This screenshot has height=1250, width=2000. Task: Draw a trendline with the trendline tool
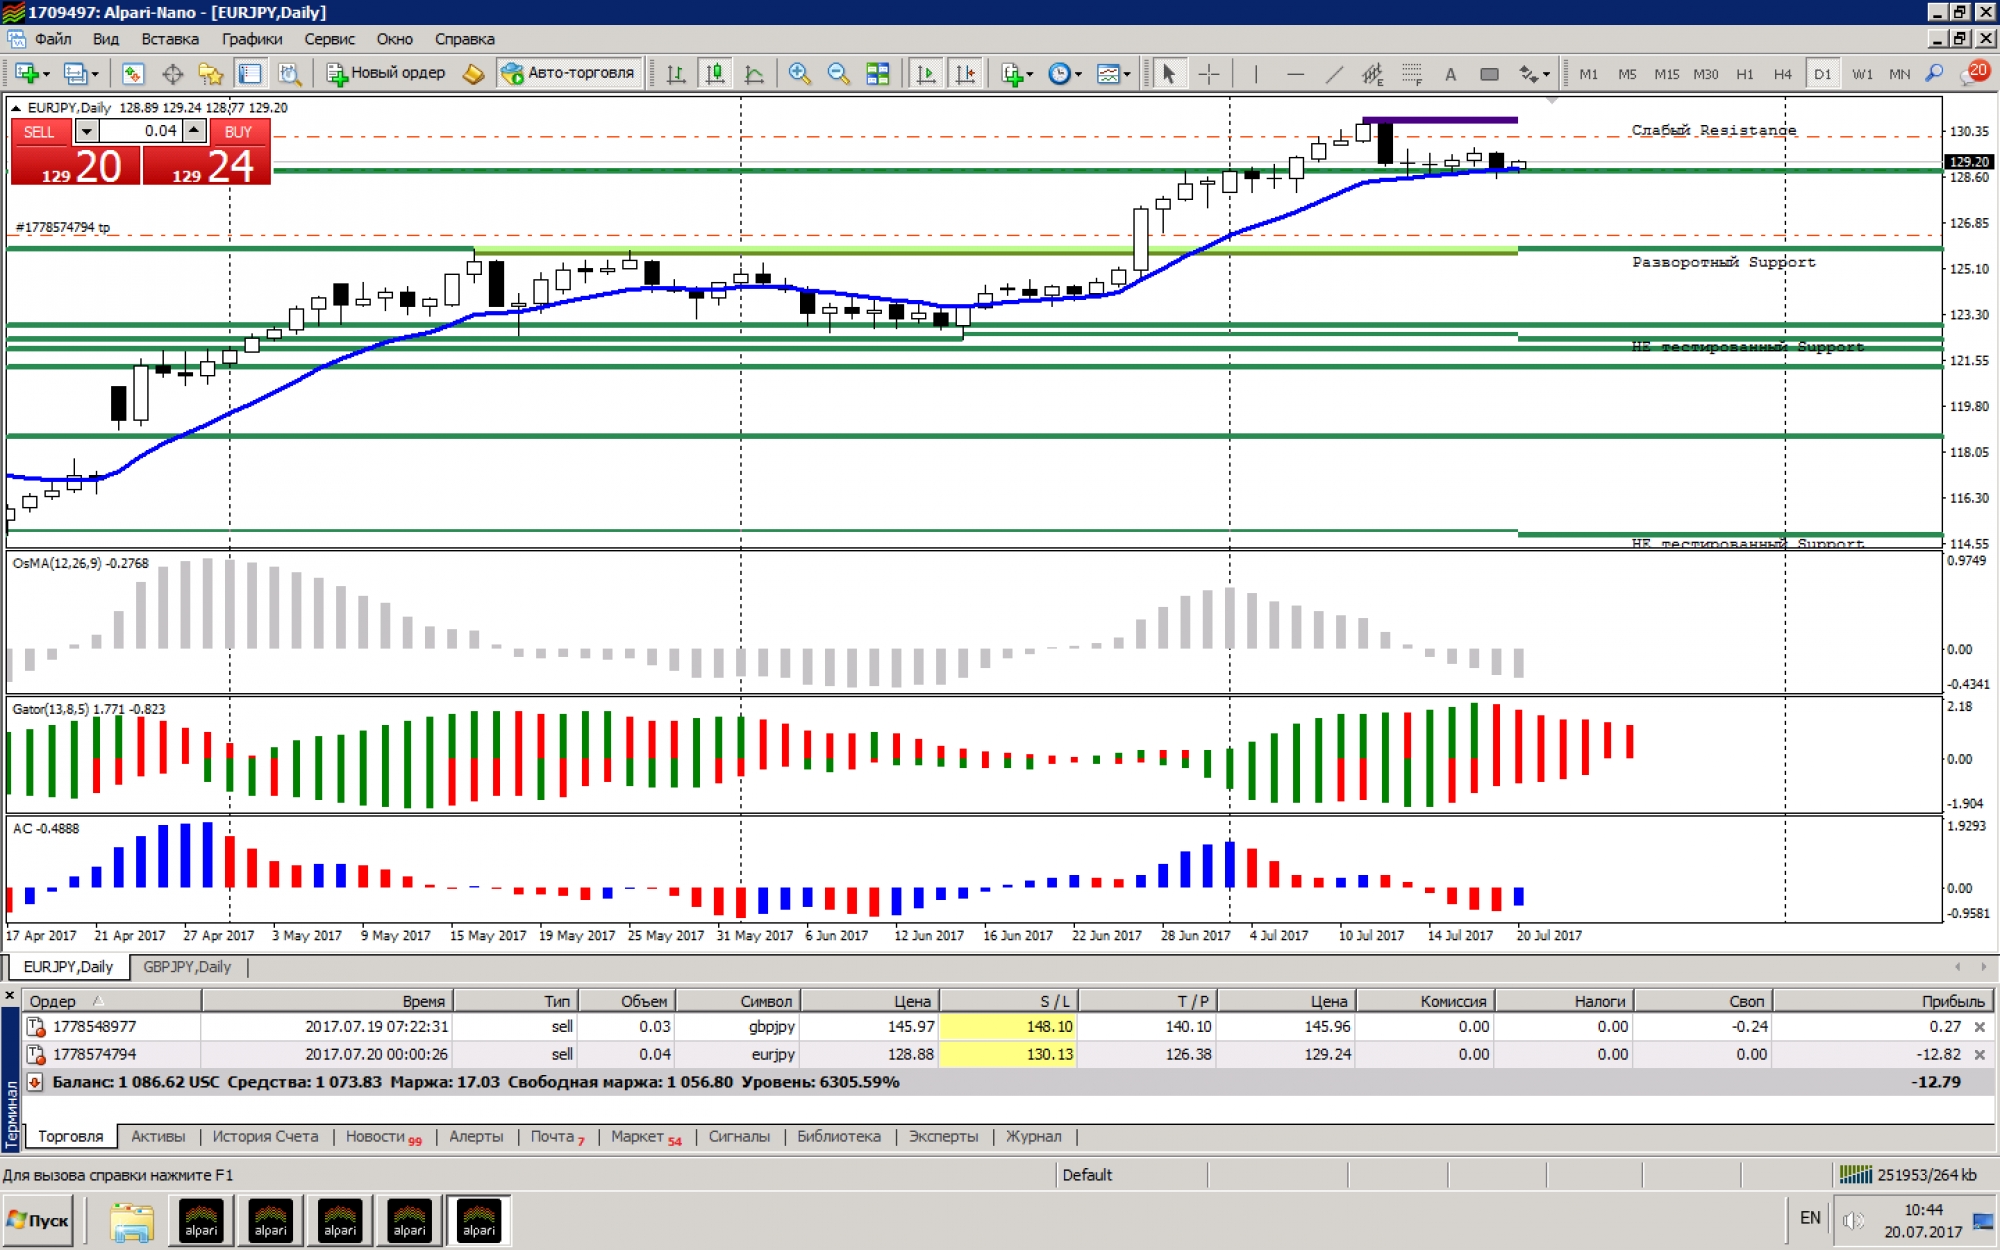coord(1334,74)
